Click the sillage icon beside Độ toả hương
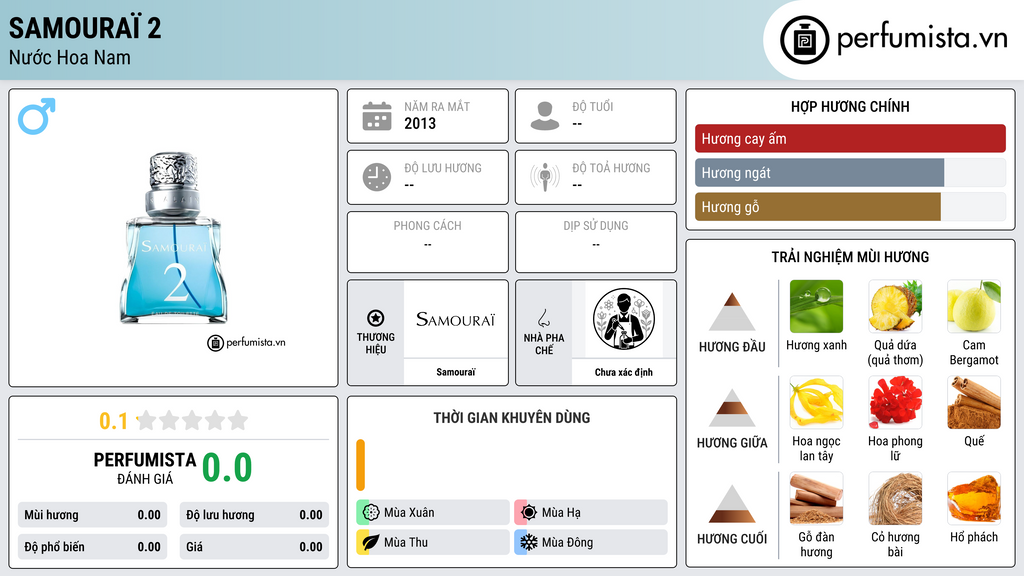Viewport: 1024px width, 576px height. [x=545, y=177]
